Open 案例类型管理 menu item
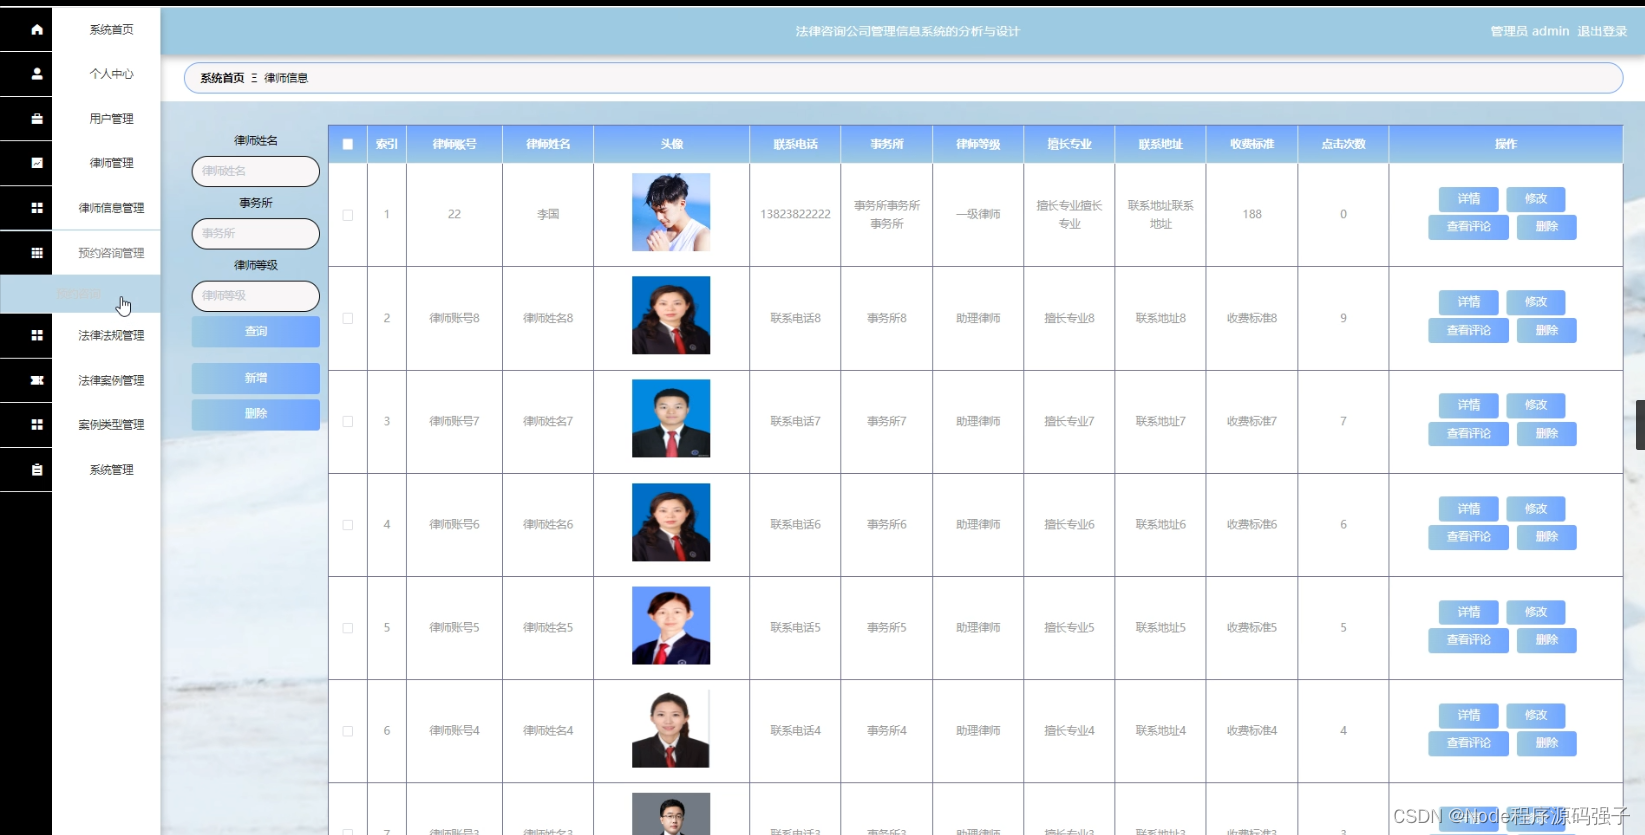Viewport: 1645px width, 835px height. click(x=111, y=425)
